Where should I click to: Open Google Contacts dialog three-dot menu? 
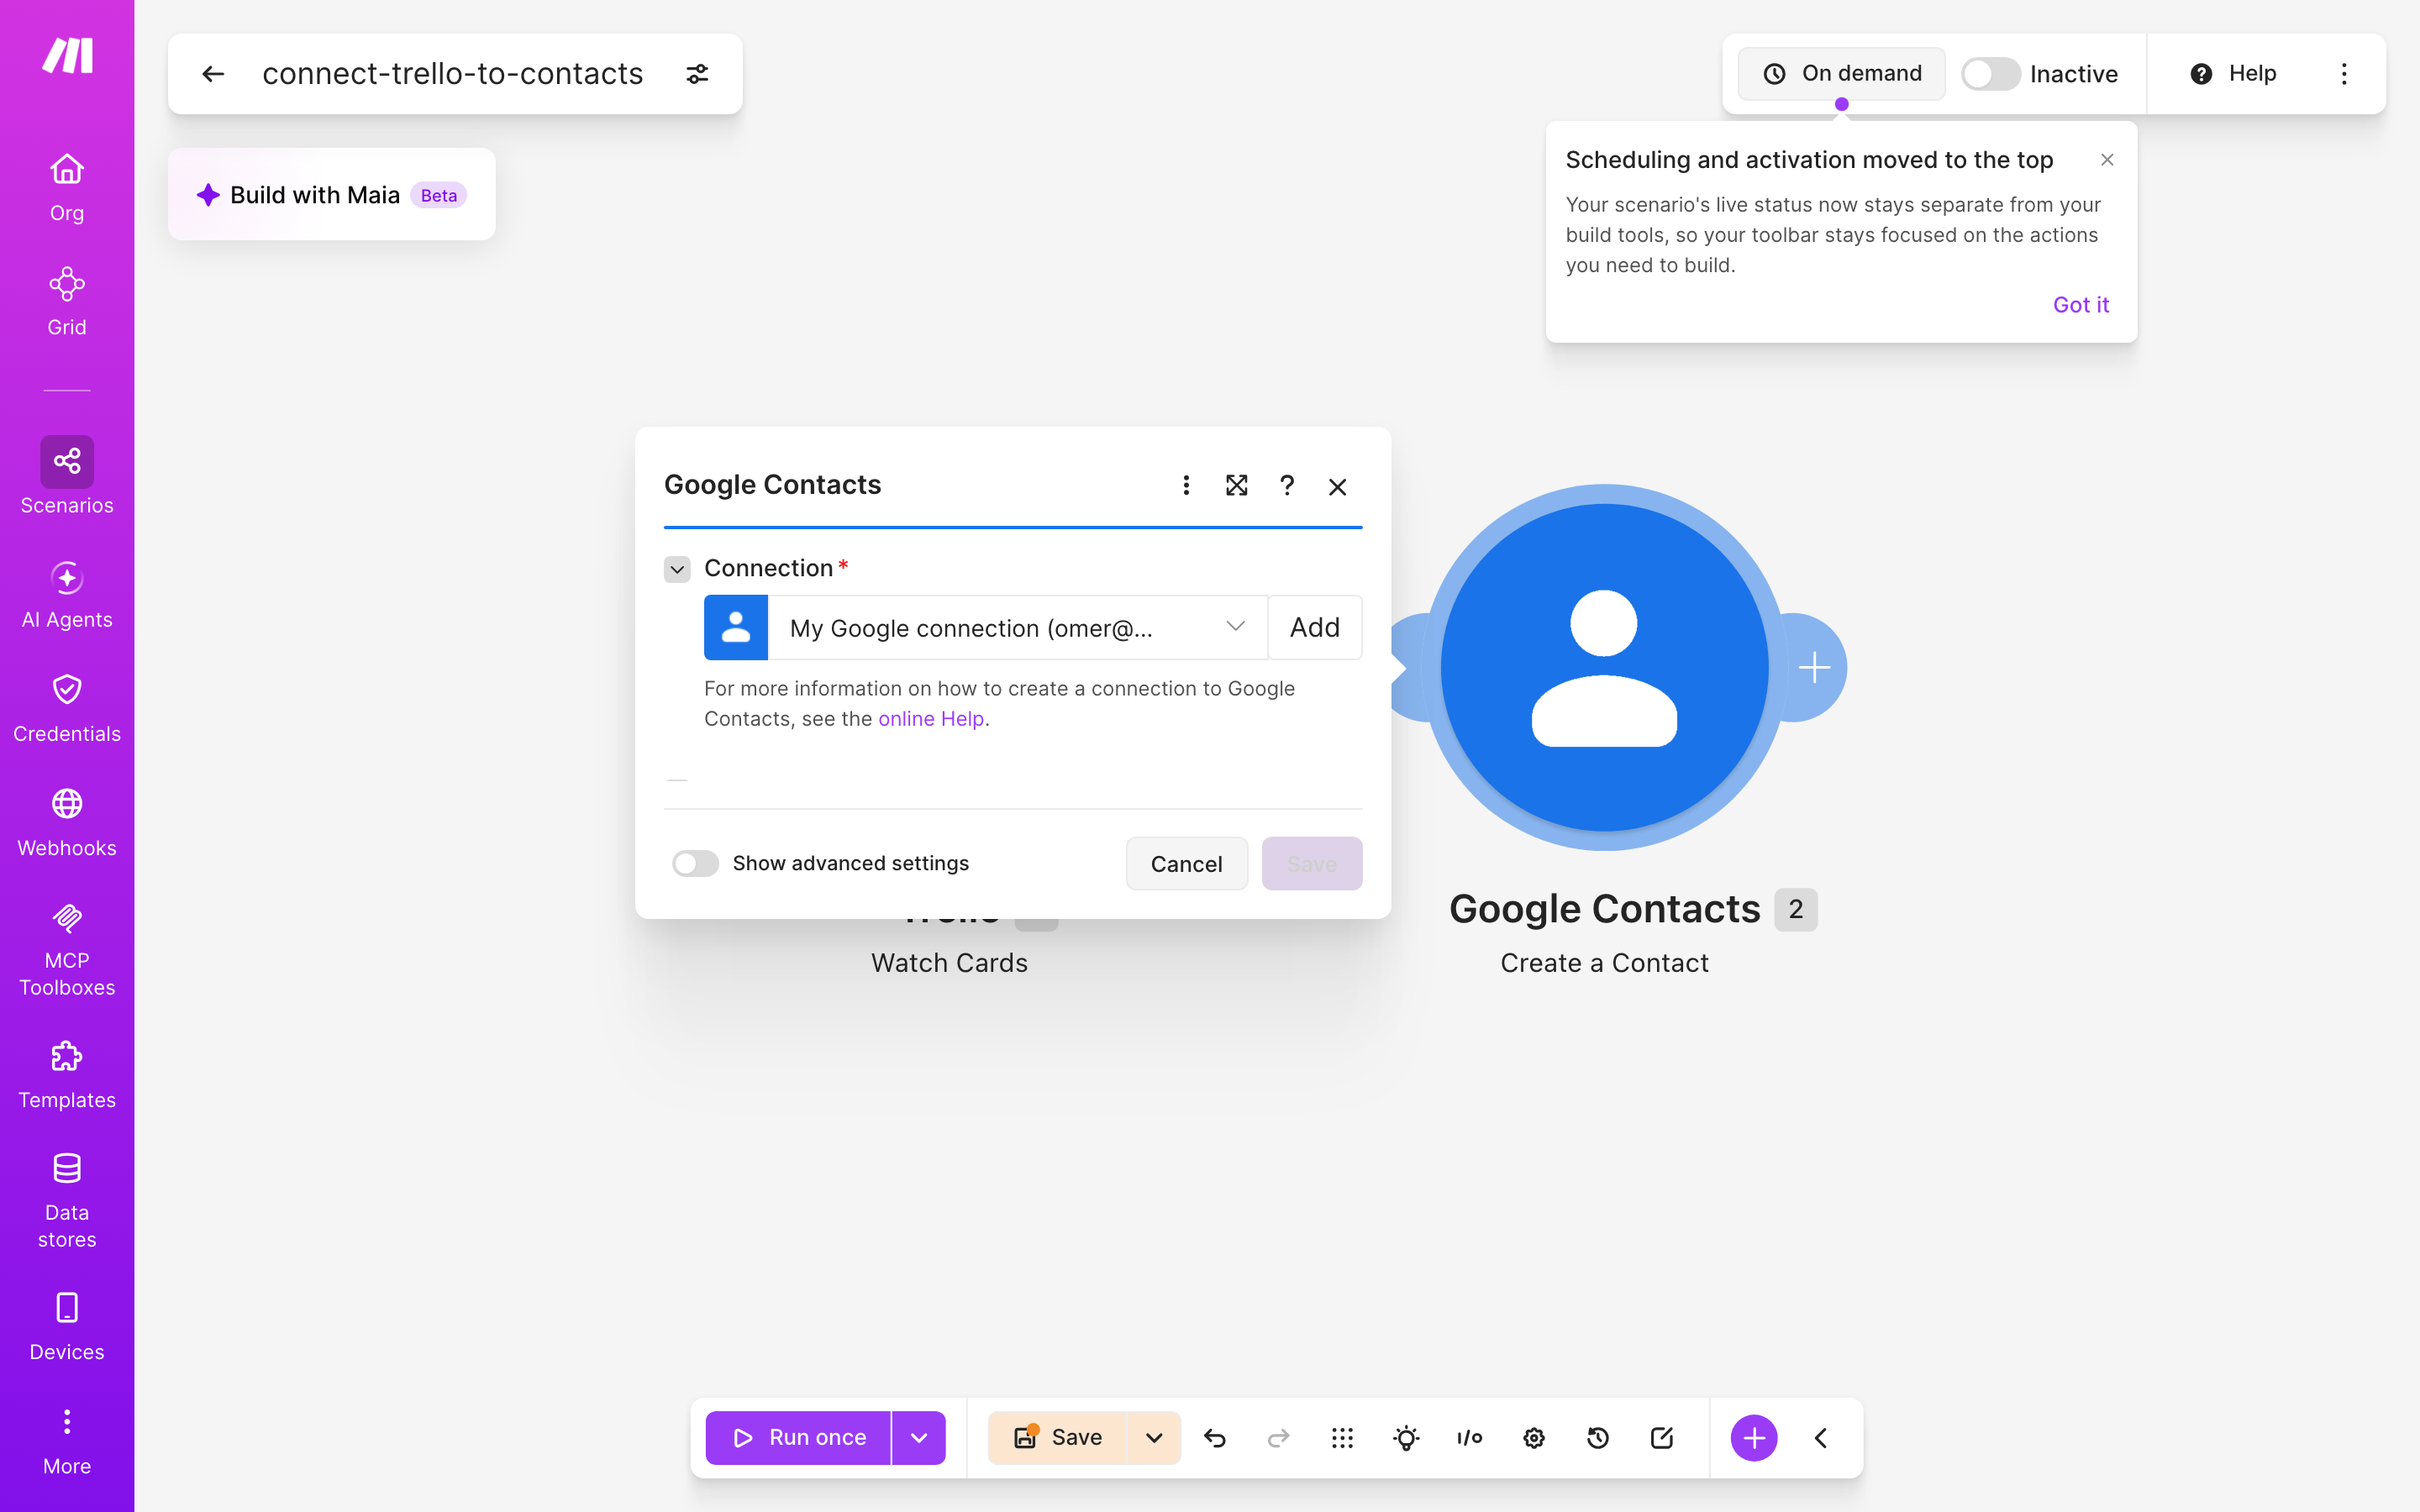click(x=1186, y=486)
